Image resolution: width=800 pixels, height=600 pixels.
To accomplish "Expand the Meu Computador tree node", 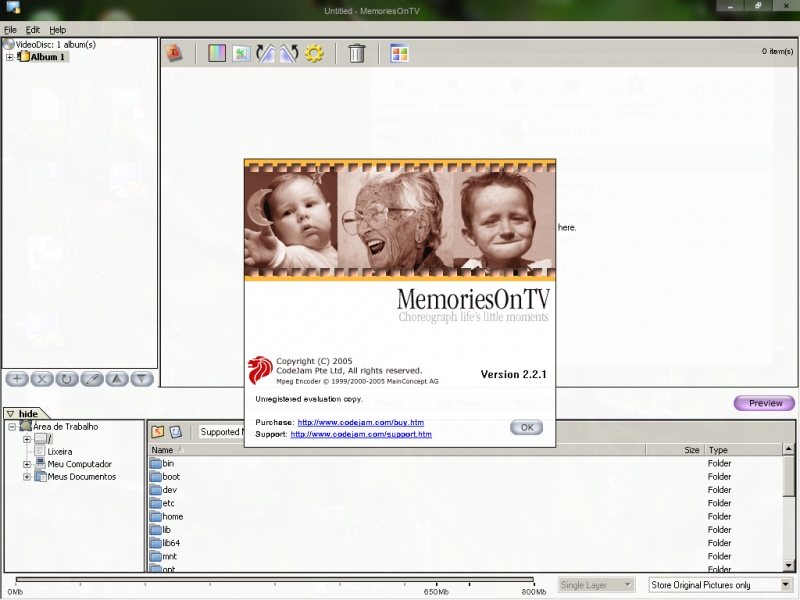I will [27, 464].
